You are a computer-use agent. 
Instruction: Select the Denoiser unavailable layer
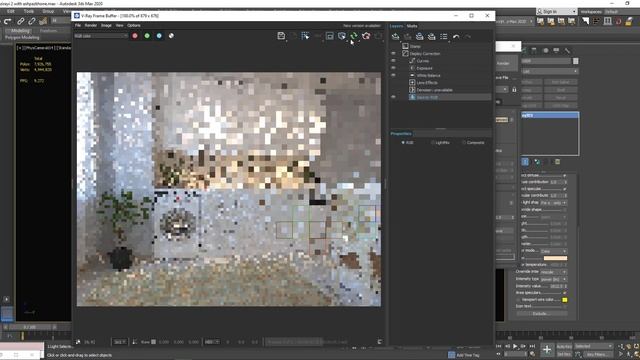(x=434, y=90)
